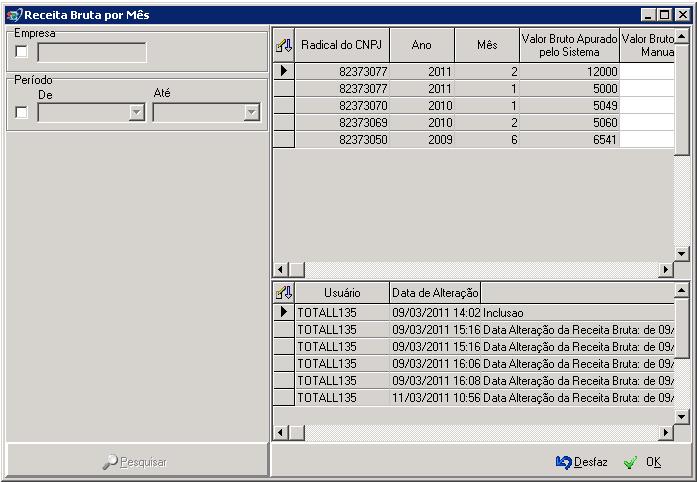
Task: Click the 09/03/2011 16:06 log entry
Action: point(474,364)
